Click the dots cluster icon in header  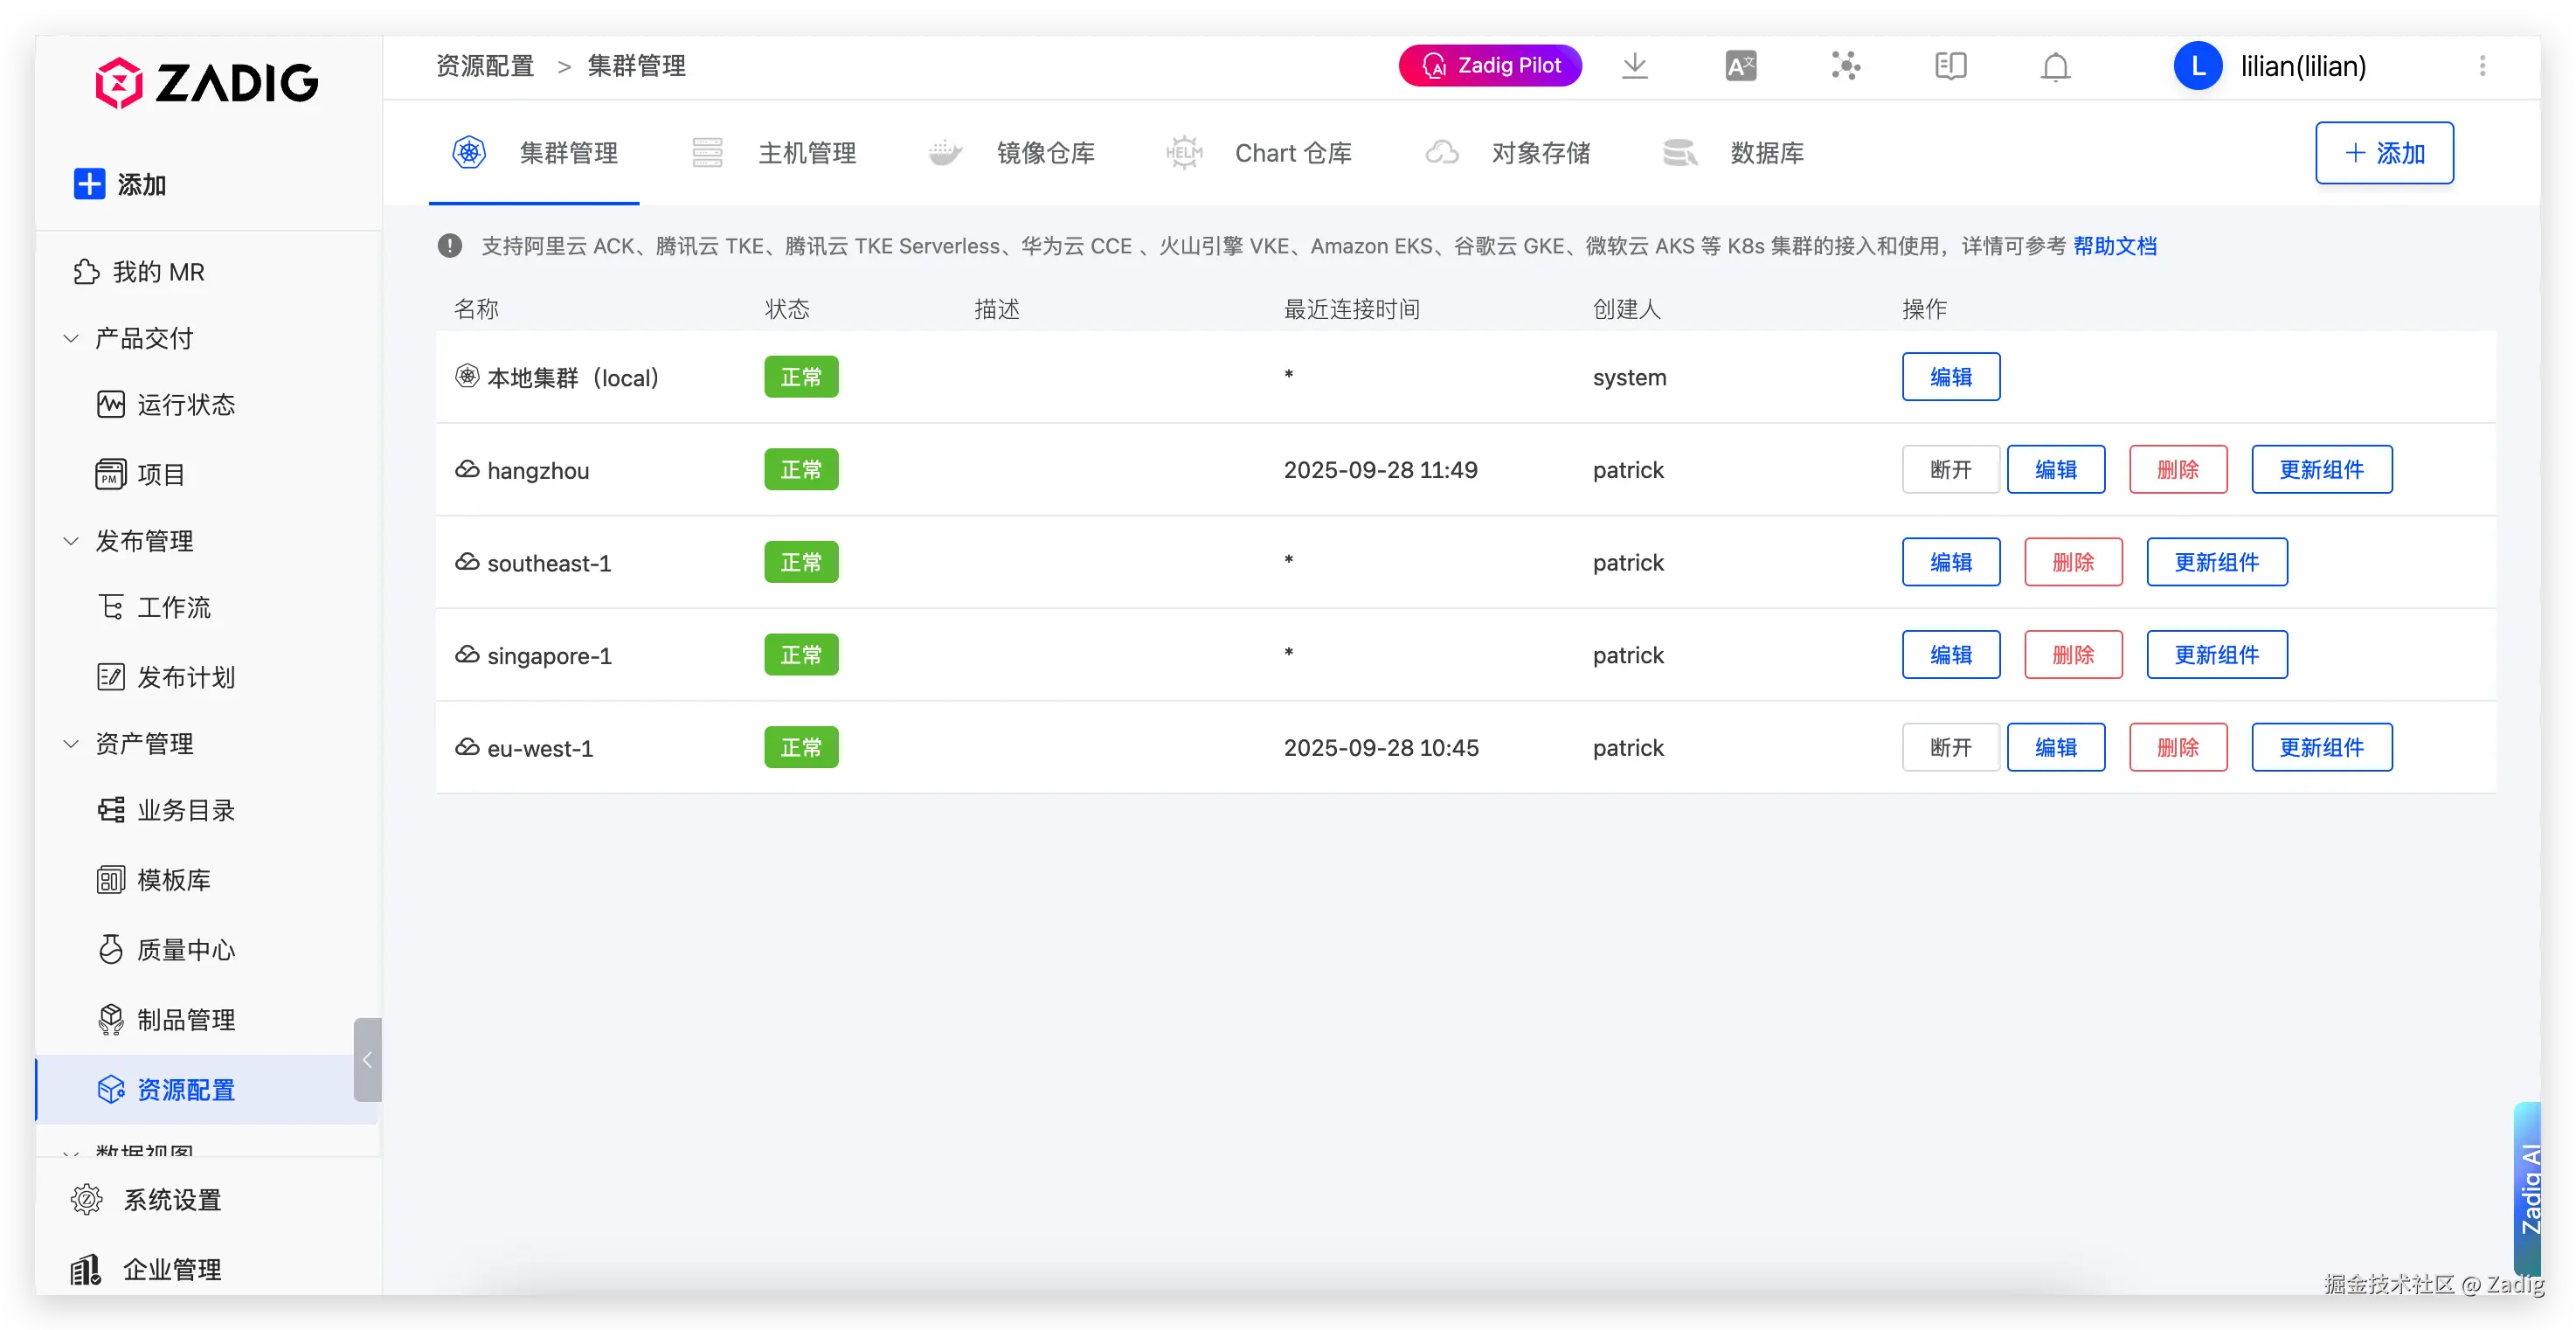coord(1845,66)
